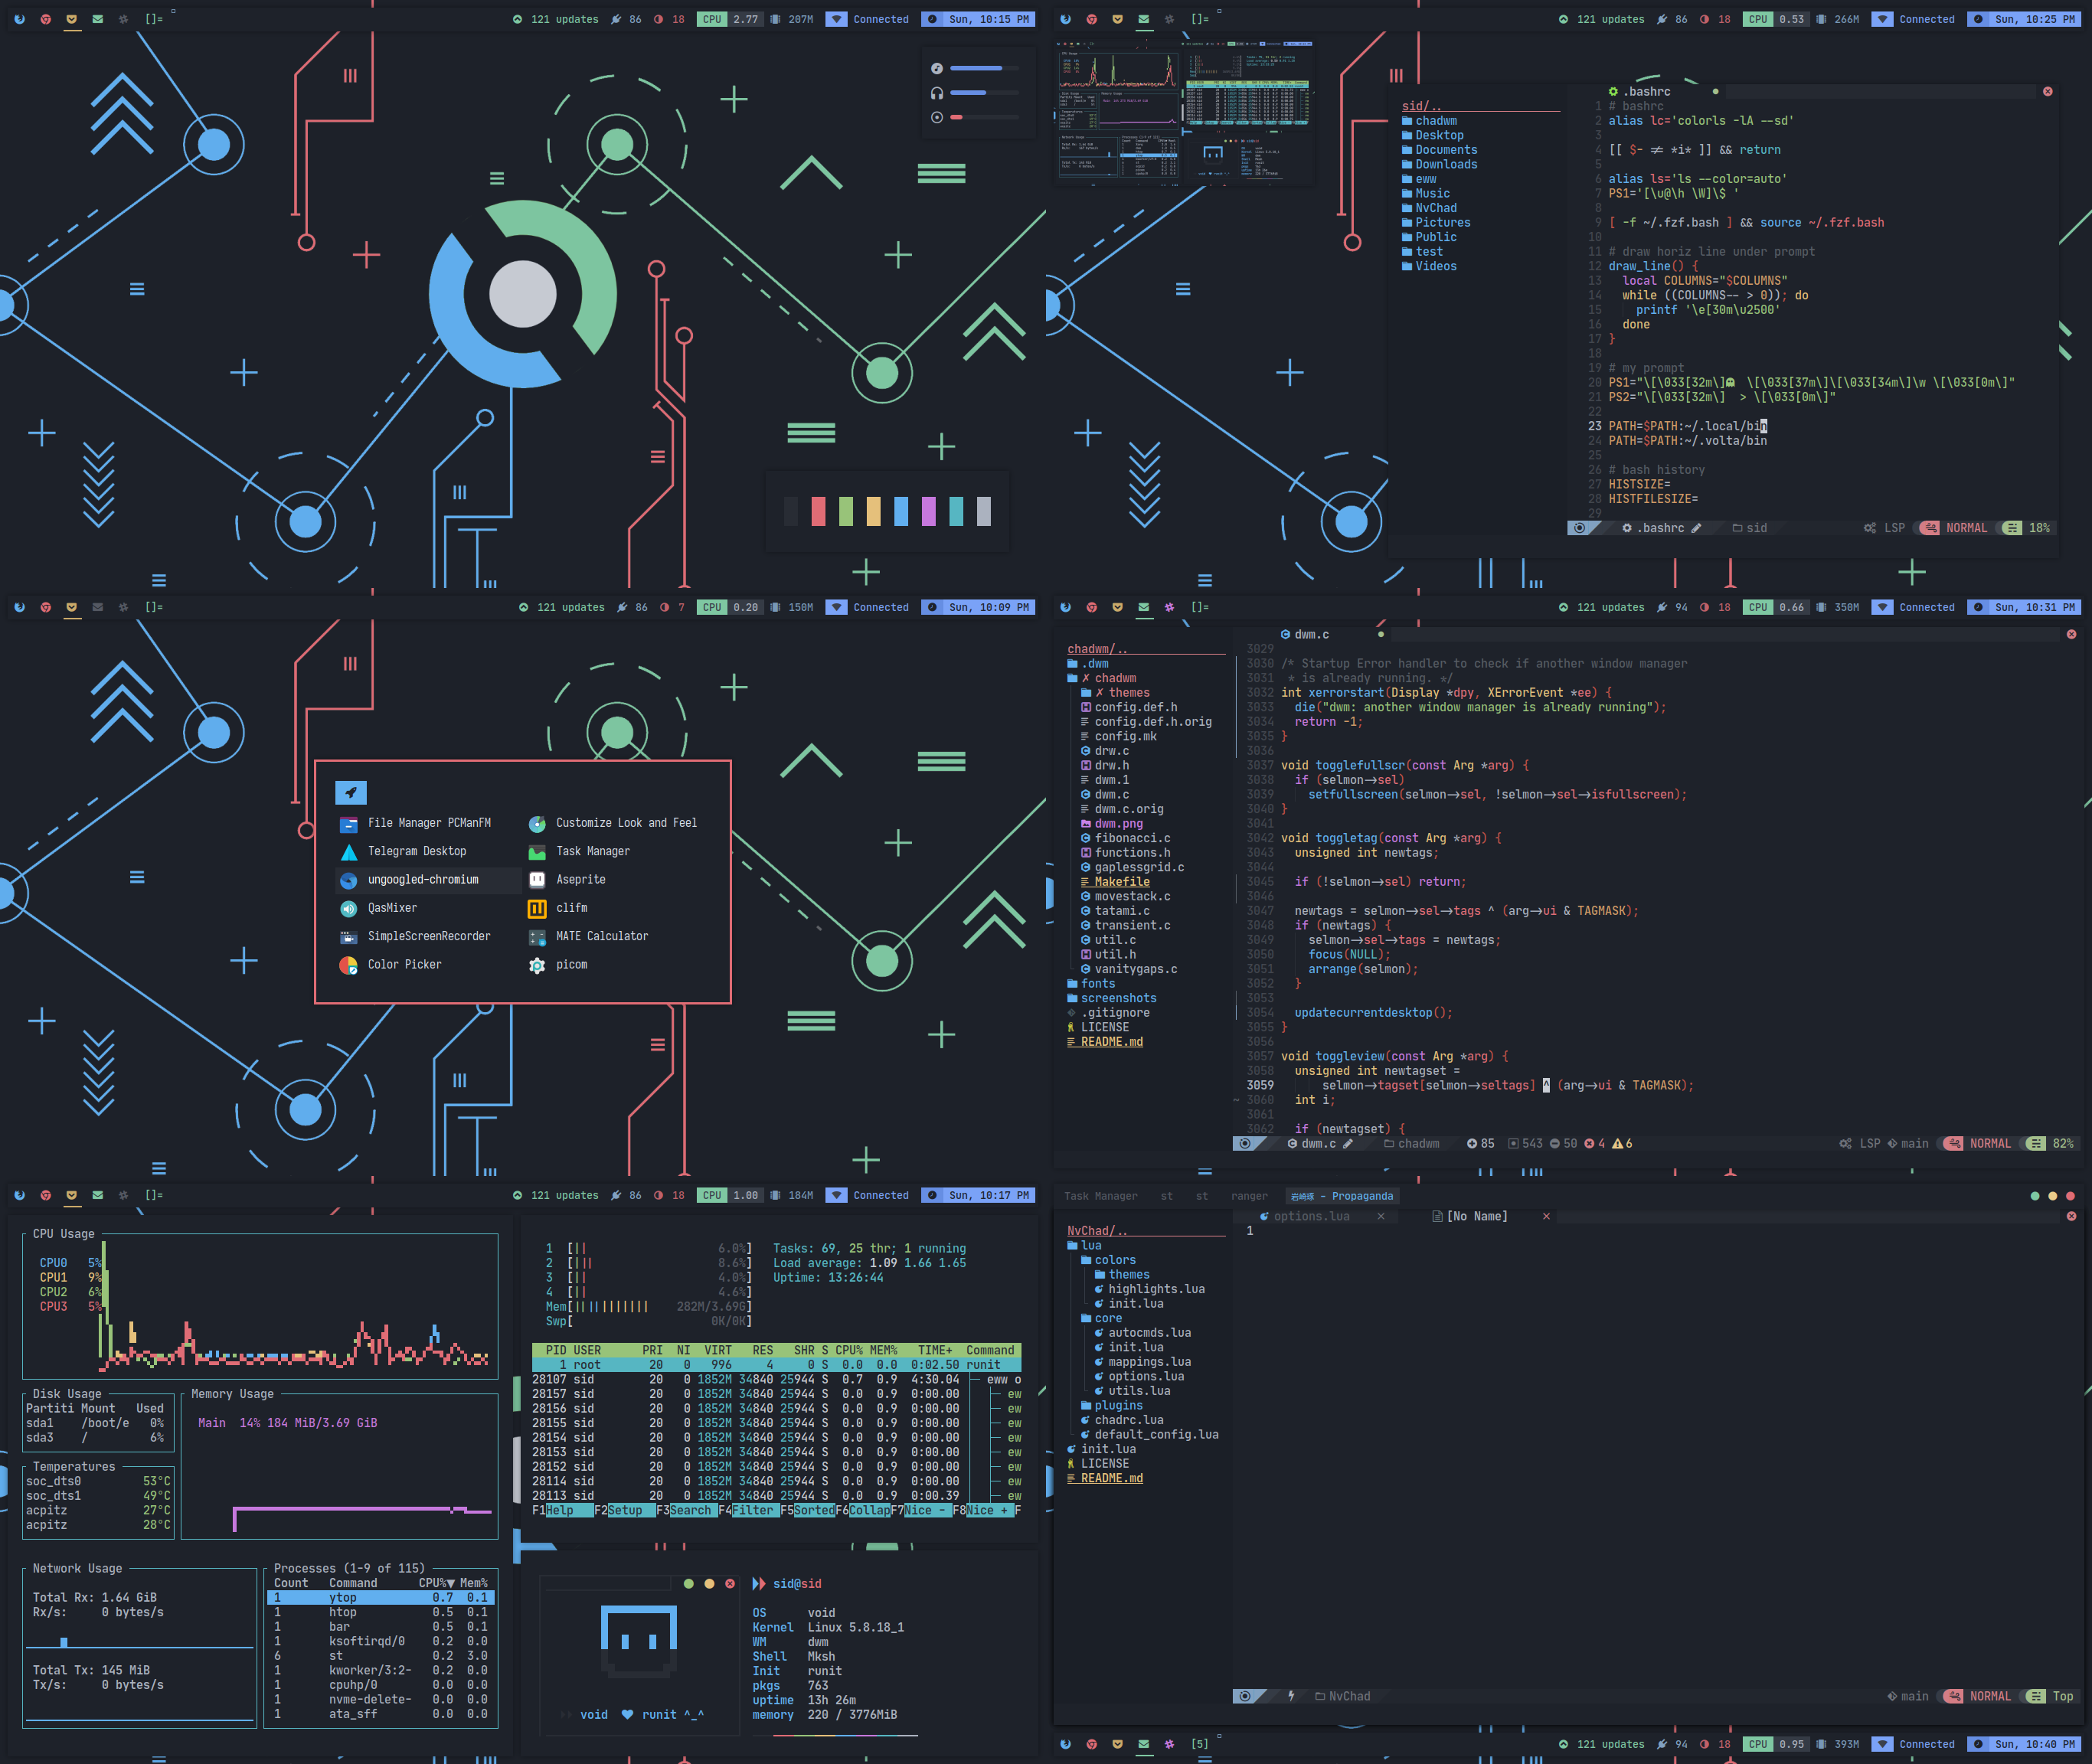Launch the clifm file manager
Image resolution: width=2092 pixels, height=1764 pixels.
pyautogui.click(x=571, y=908)
